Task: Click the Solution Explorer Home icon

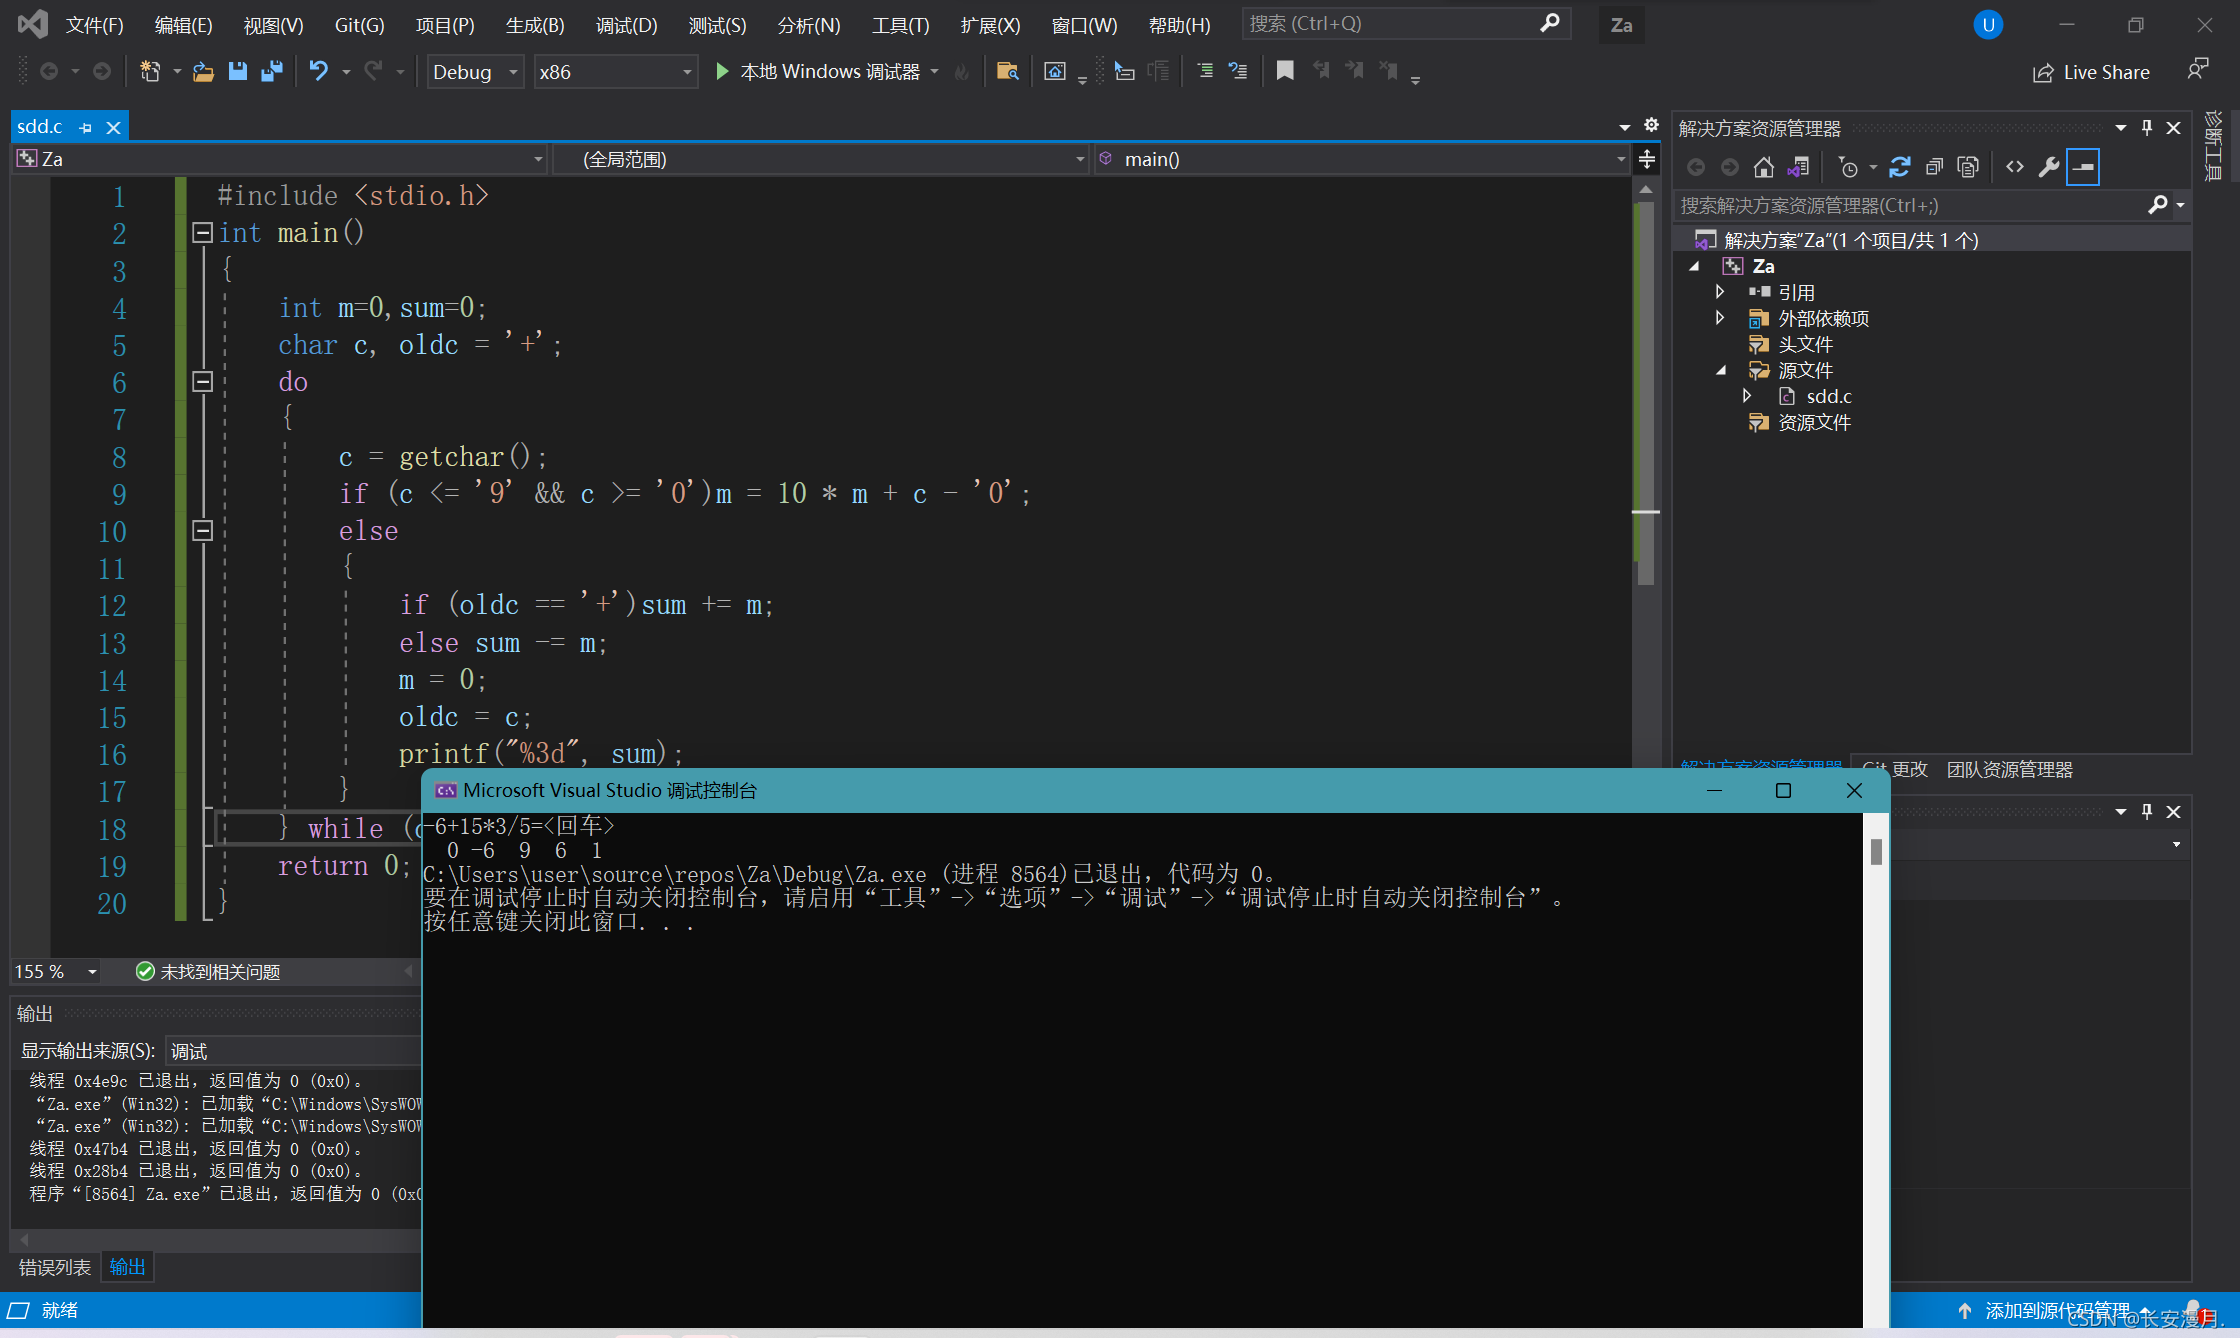Action: tap(1764, 167)
